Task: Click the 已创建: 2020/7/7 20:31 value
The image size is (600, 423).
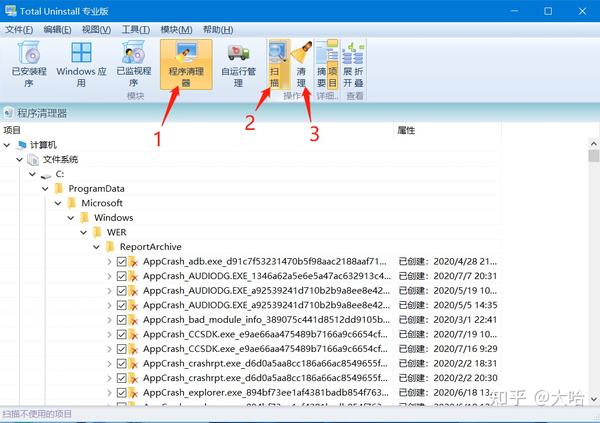Action: (448, 276)
